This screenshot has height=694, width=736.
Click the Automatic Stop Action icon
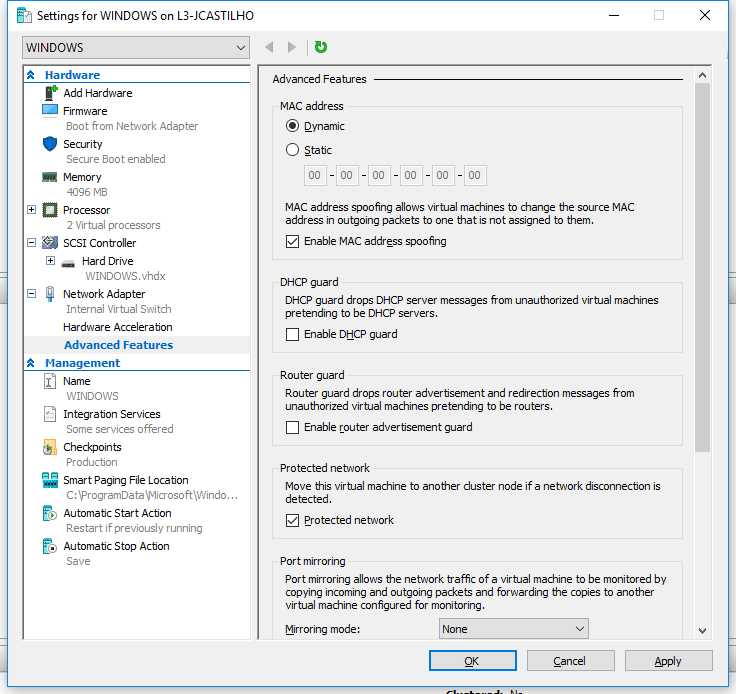[x=50, y=546]
